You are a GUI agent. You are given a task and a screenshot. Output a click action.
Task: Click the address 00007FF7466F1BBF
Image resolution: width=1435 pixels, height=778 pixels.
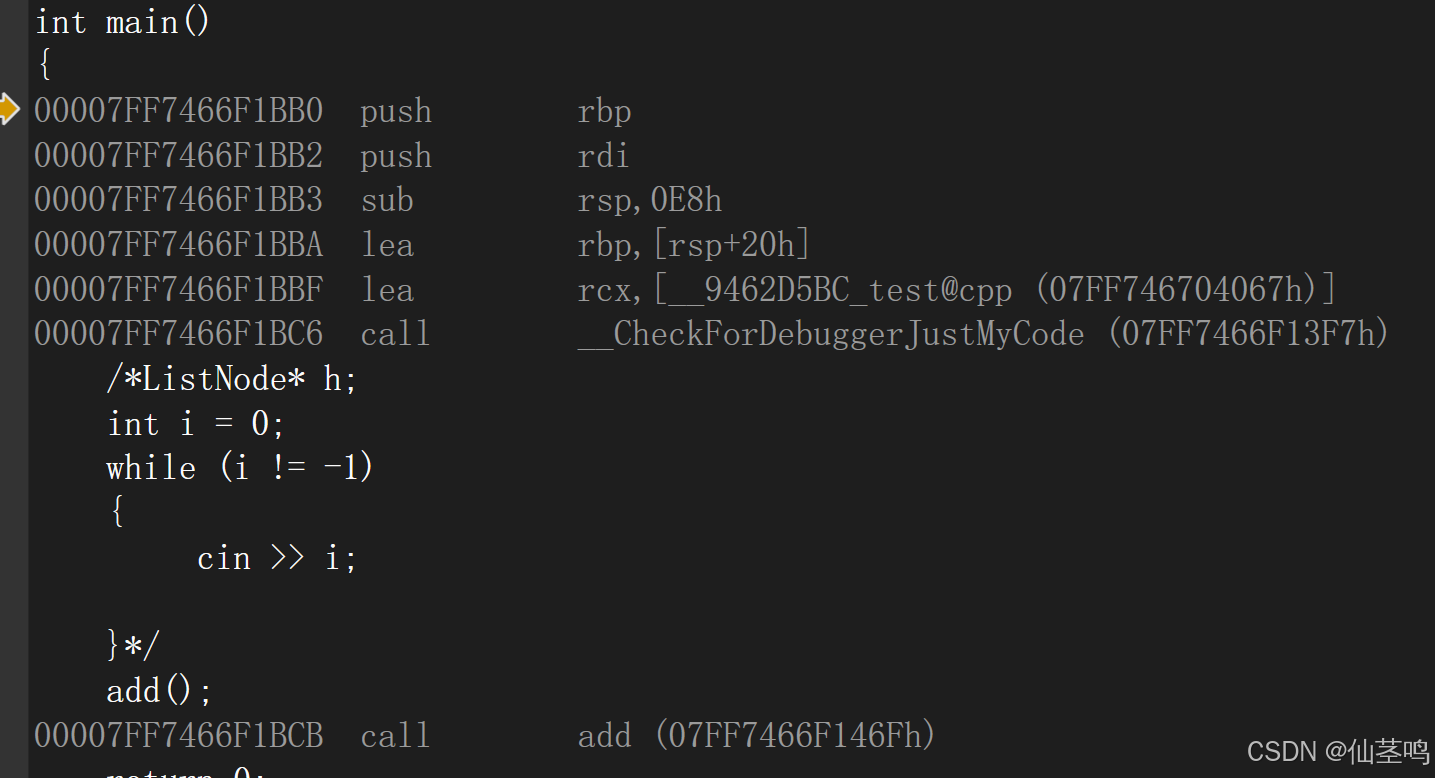(179, 290)
